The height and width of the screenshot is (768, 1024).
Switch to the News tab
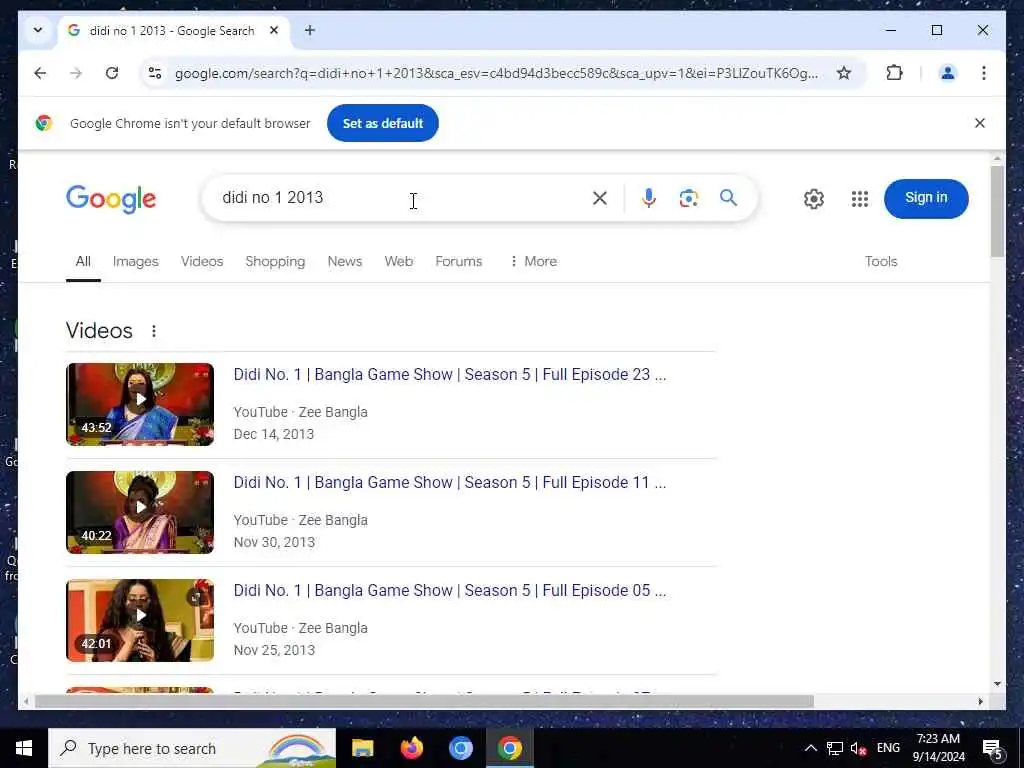345,261
